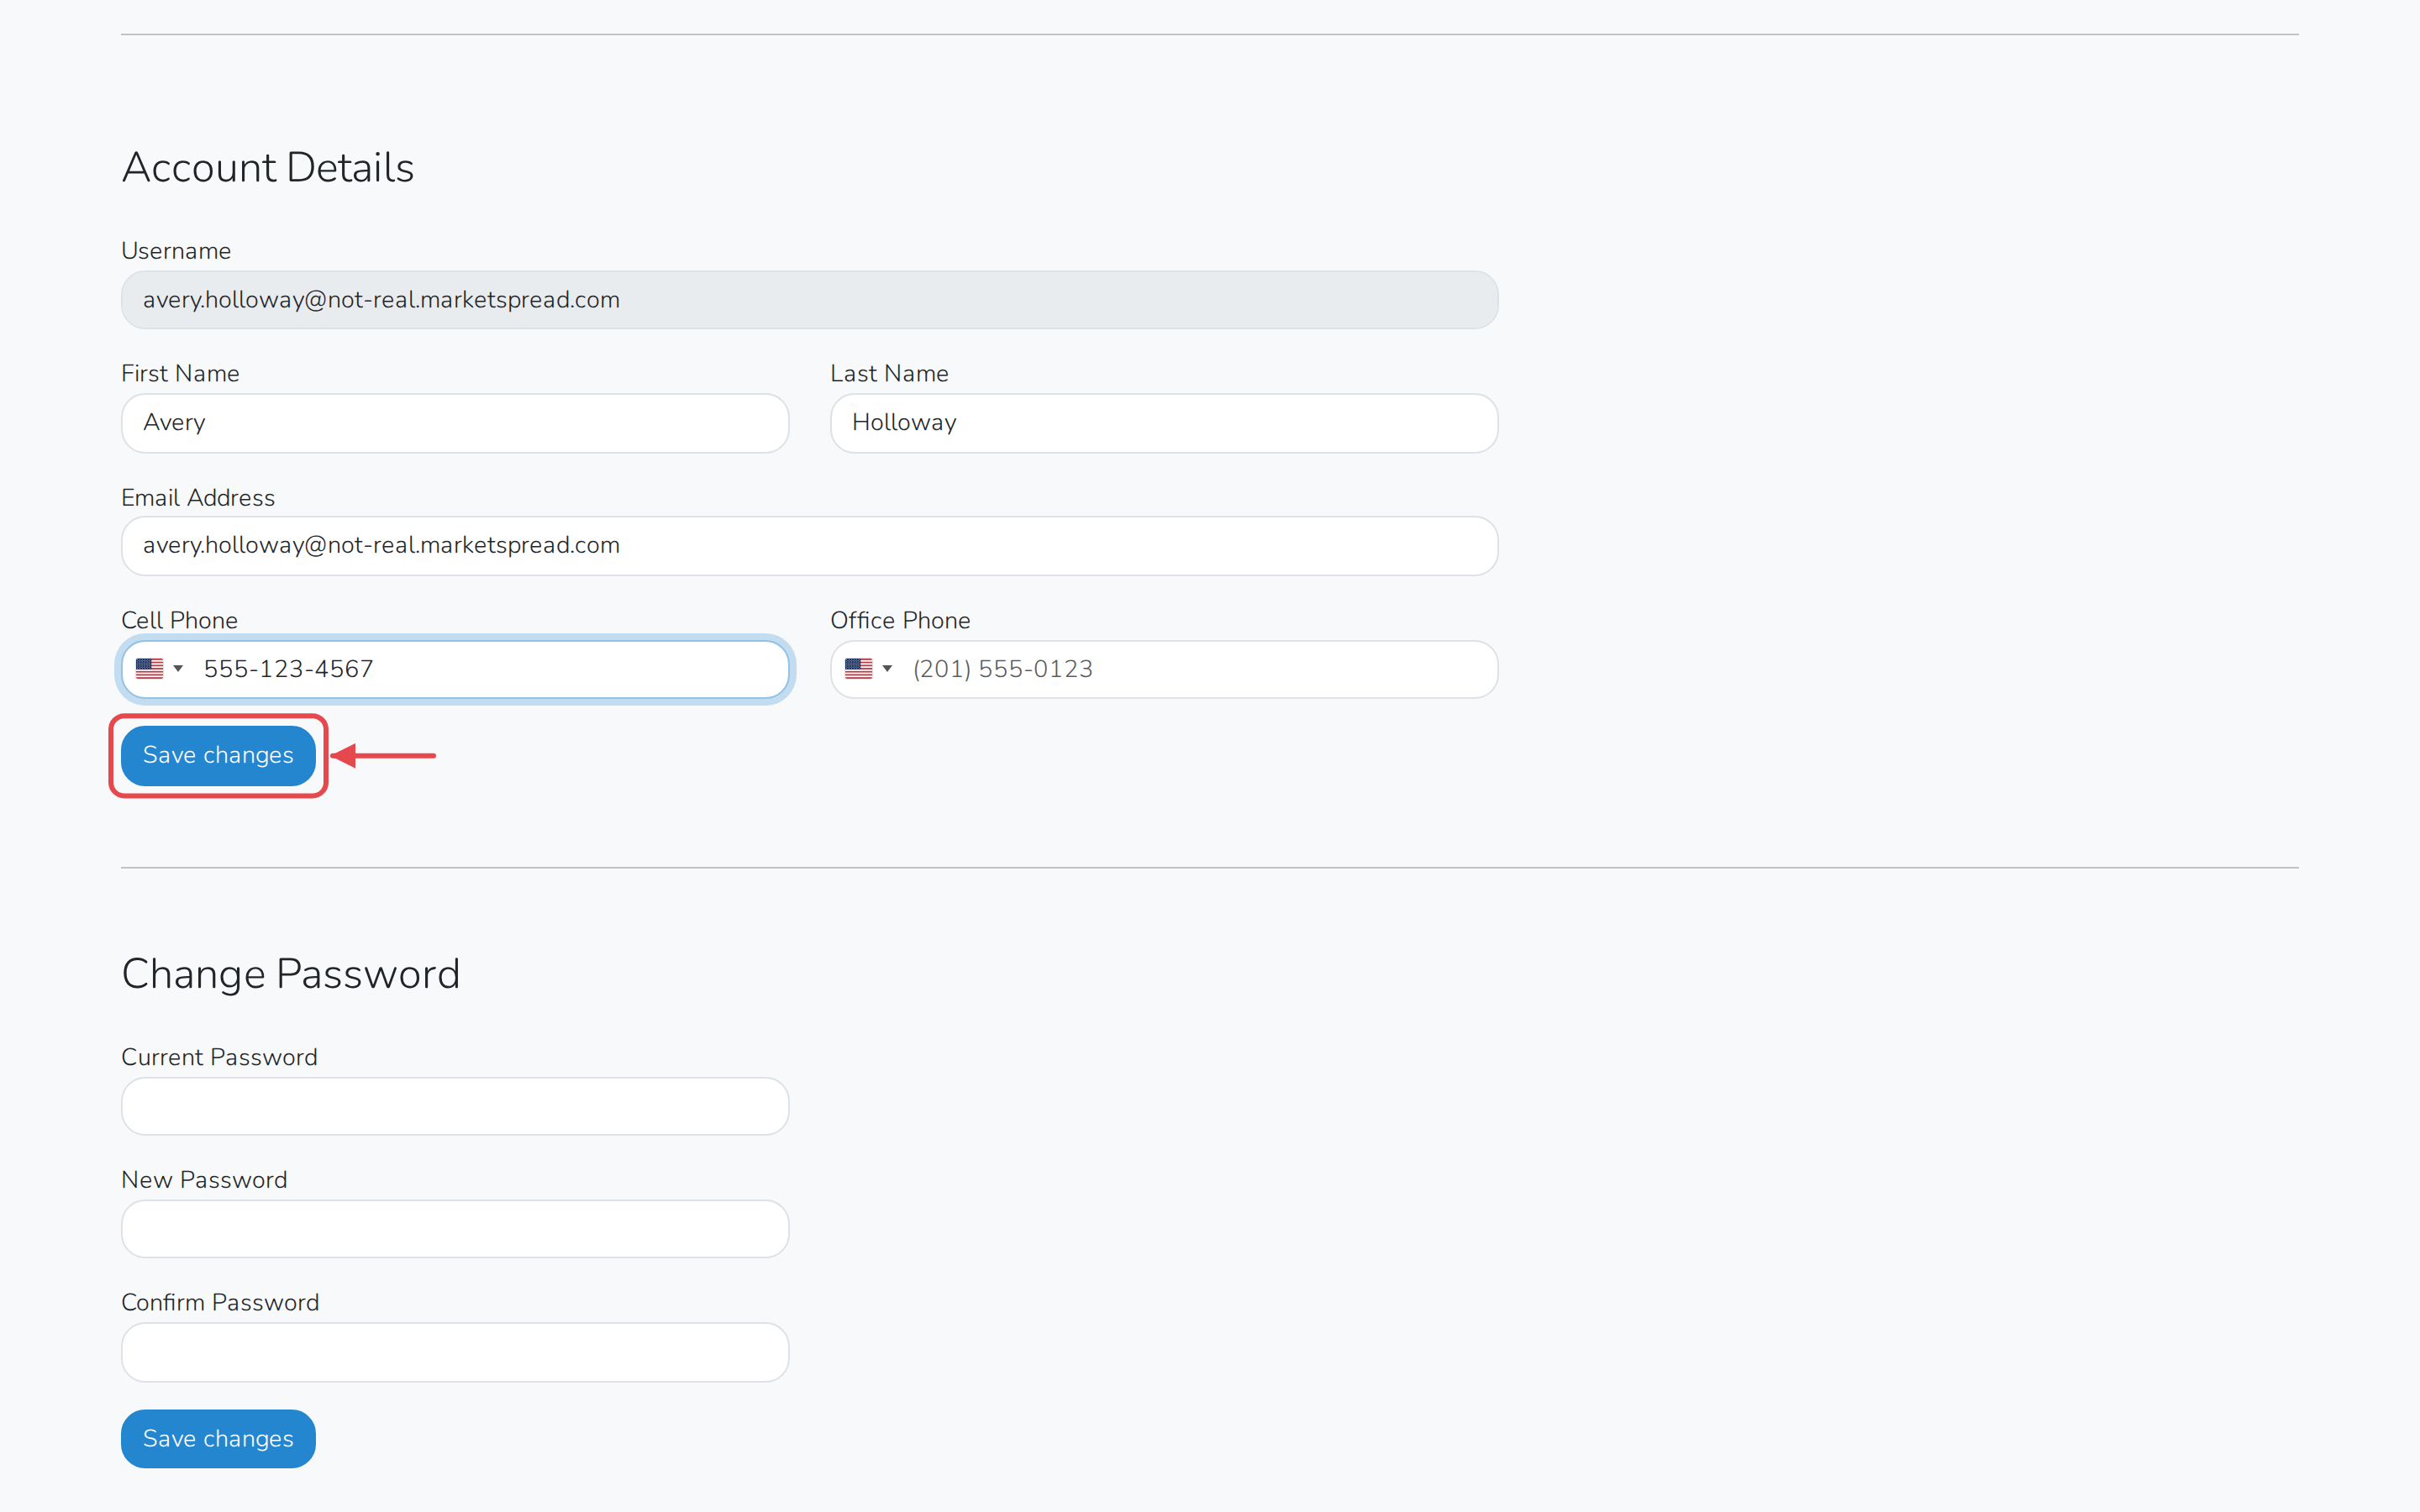Image resolution: width=2420 pixels, height=1512 pixels.
Task: Click into the New Password field
Action: pos(455,1229)
